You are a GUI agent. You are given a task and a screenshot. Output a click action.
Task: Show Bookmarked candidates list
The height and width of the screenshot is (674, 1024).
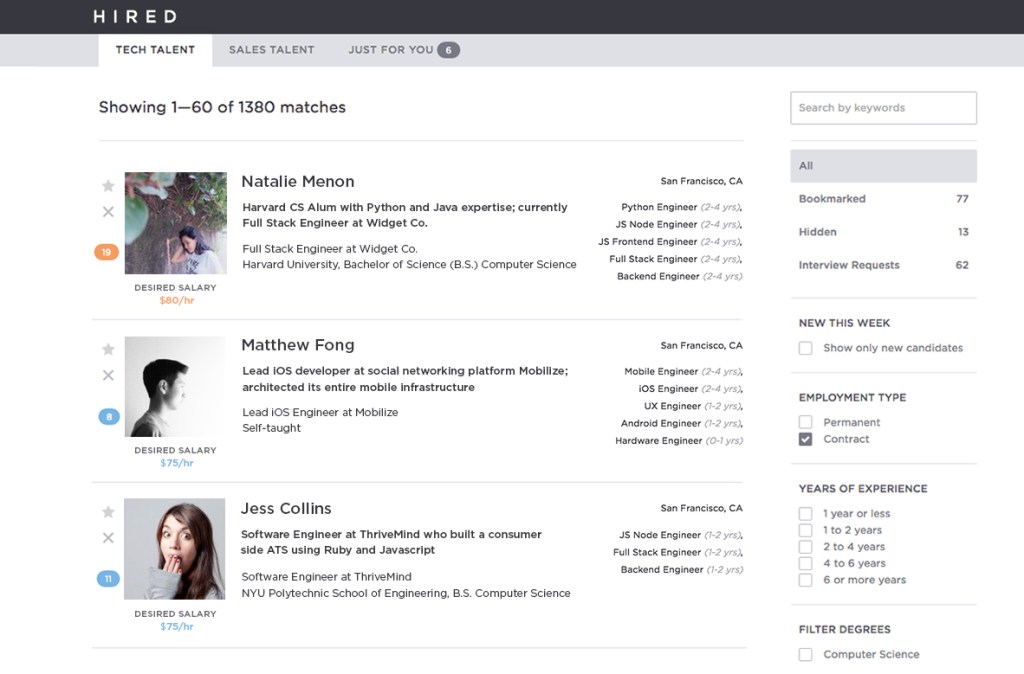882,199
